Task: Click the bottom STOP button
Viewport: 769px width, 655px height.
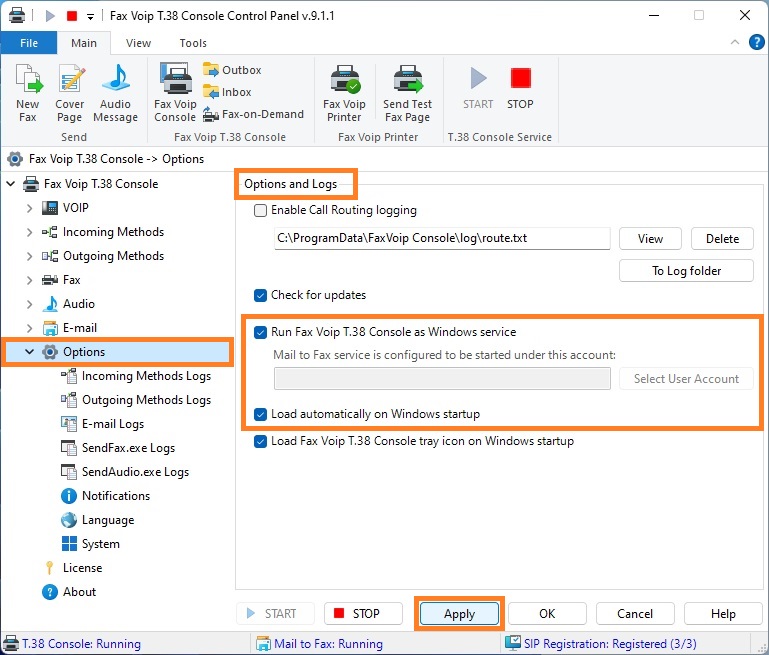Action: point(363,614)
